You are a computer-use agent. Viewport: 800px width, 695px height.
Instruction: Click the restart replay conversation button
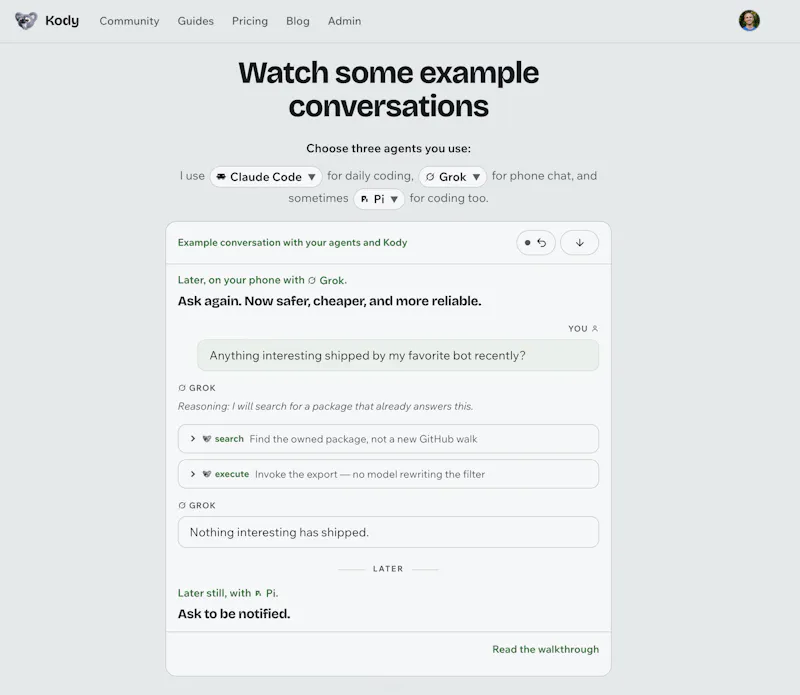click(x=535, y=243)
